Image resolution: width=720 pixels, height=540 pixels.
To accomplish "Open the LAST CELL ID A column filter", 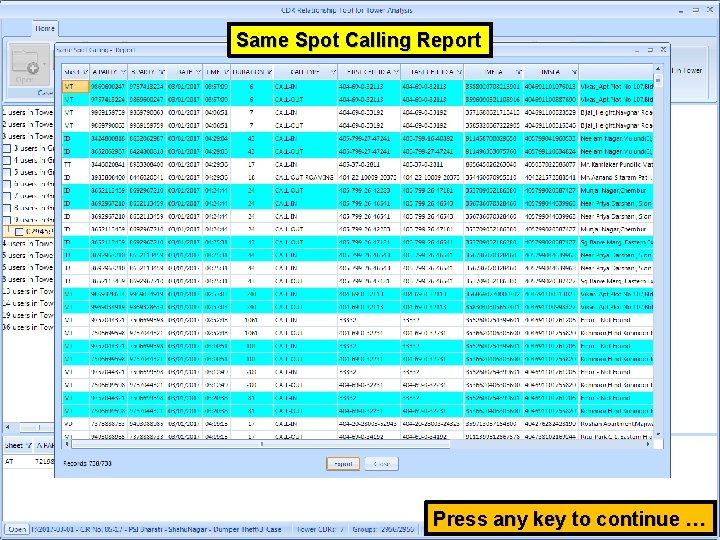I will click(x=459, y=72).
